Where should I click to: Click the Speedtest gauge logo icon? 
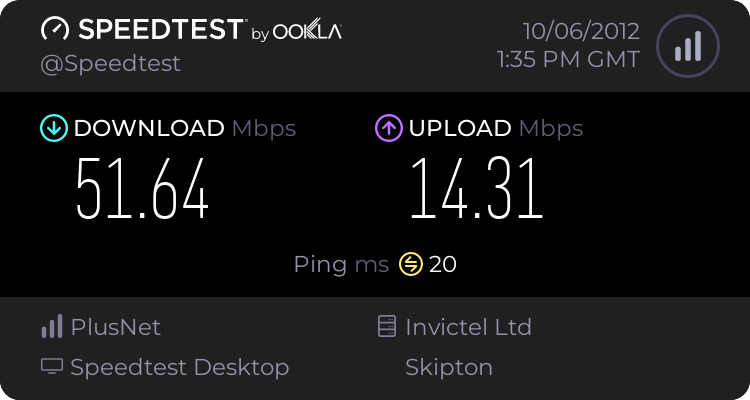[55, 29]
